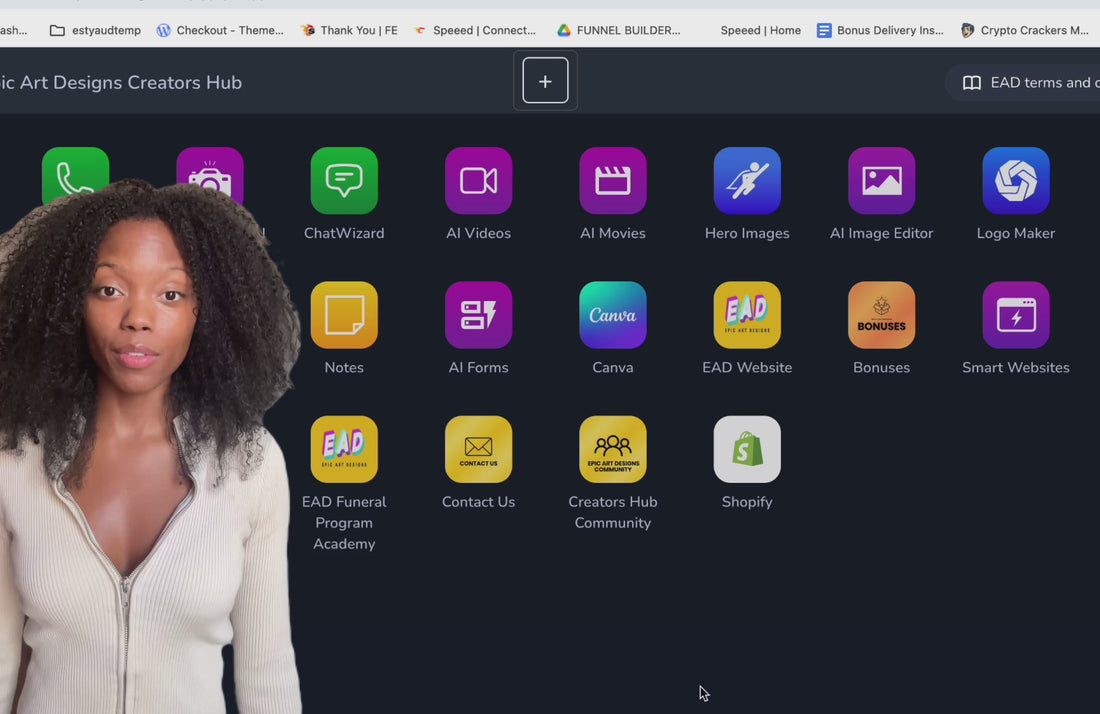Open the AI Forms icon

pyautogui.click(x=478, y=315)
